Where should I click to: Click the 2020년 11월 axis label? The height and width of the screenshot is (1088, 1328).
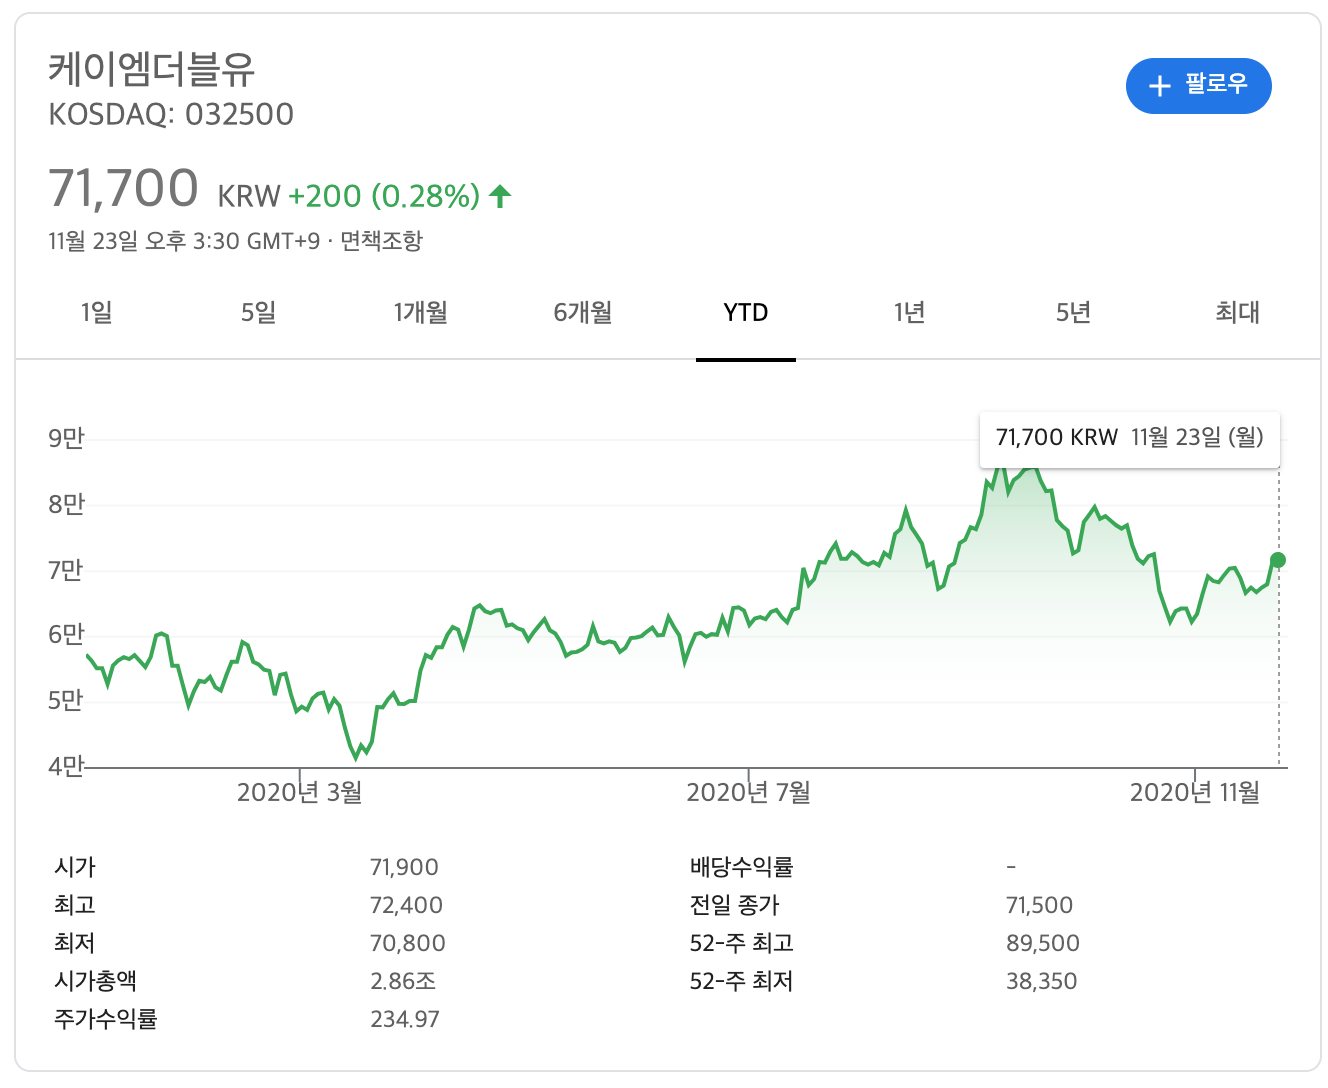point(1195,793)
